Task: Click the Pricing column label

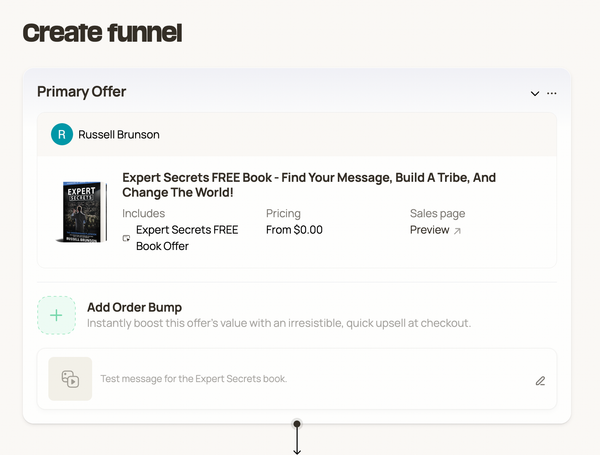Action: pos(283,214)
